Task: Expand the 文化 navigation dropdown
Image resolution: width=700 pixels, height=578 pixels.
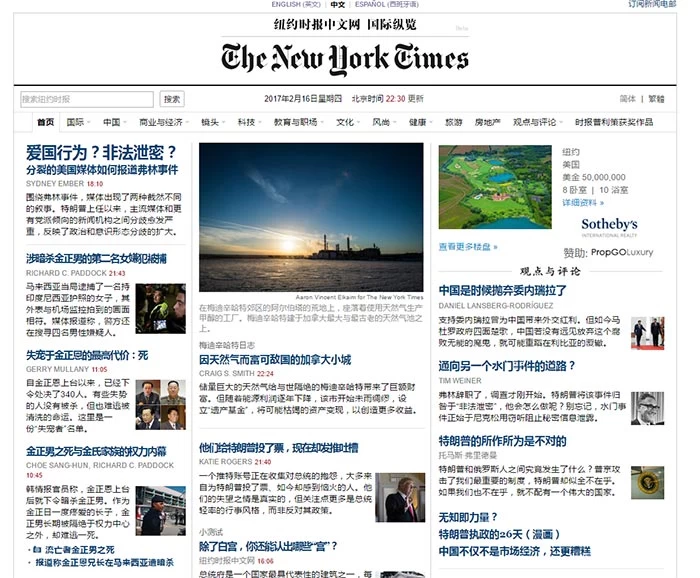Action: 348,122
